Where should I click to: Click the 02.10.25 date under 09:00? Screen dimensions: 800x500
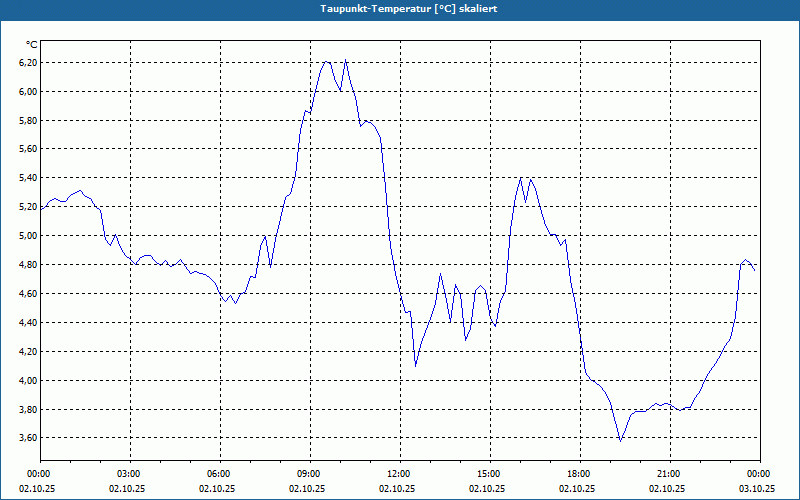[307, 488]
